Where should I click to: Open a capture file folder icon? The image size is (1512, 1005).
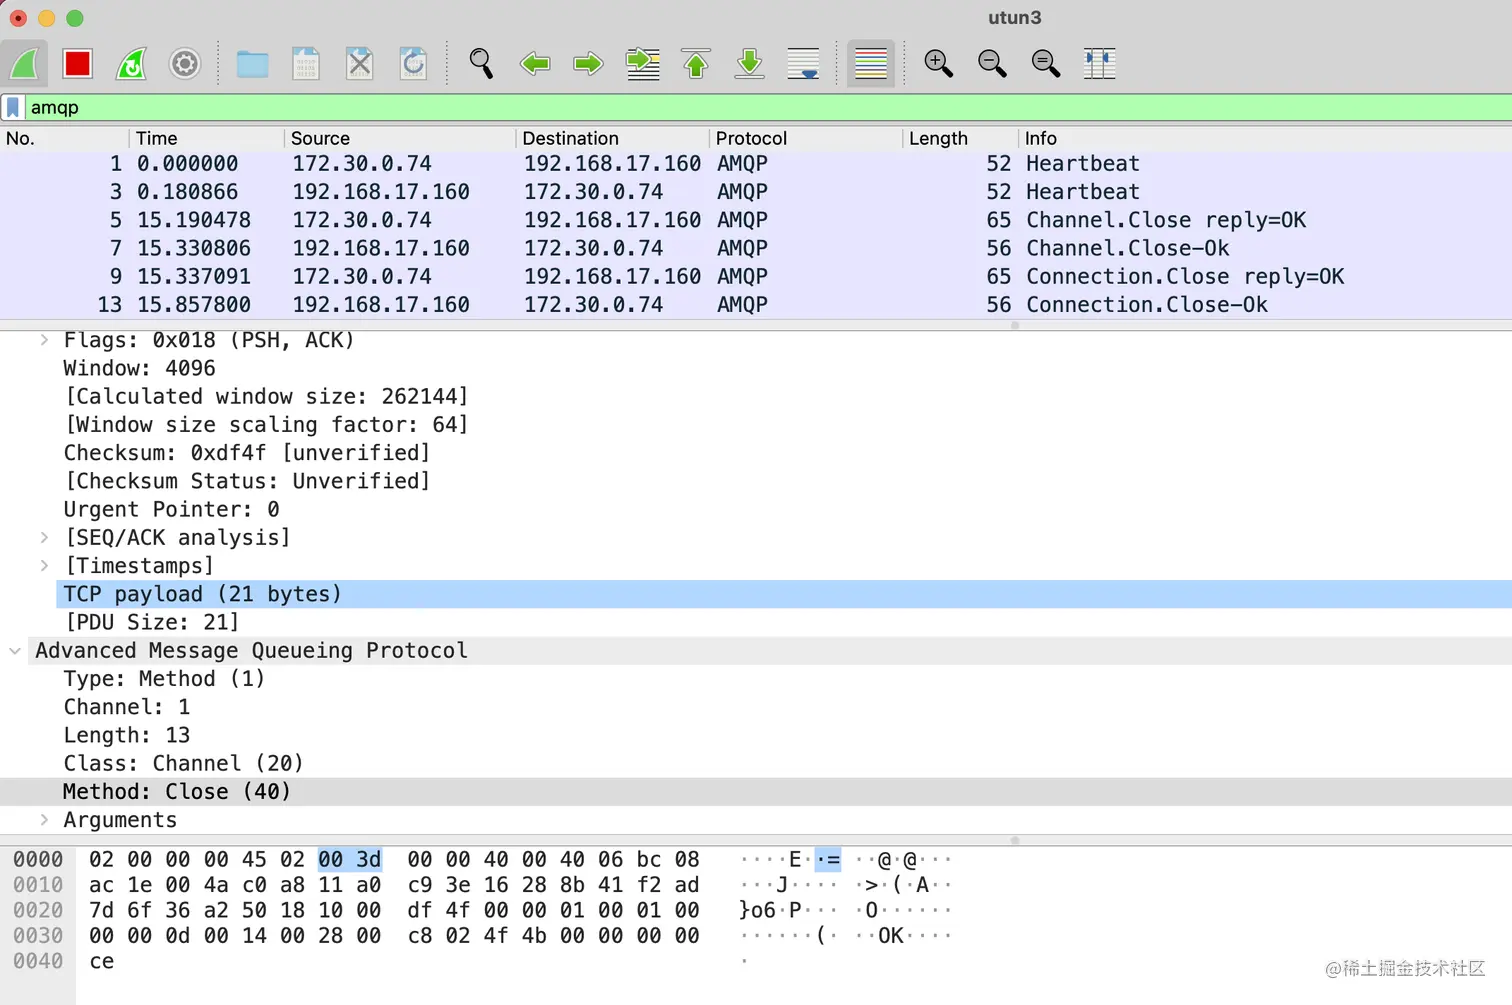point(252,64)
